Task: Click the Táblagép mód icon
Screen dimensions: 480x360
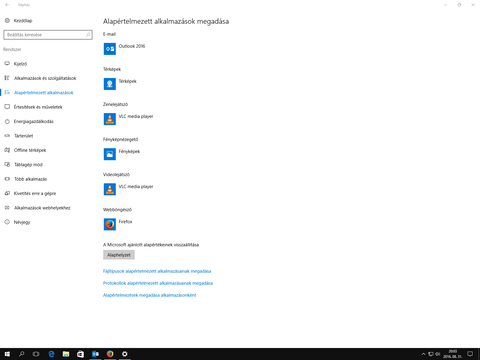Action: 7,164
